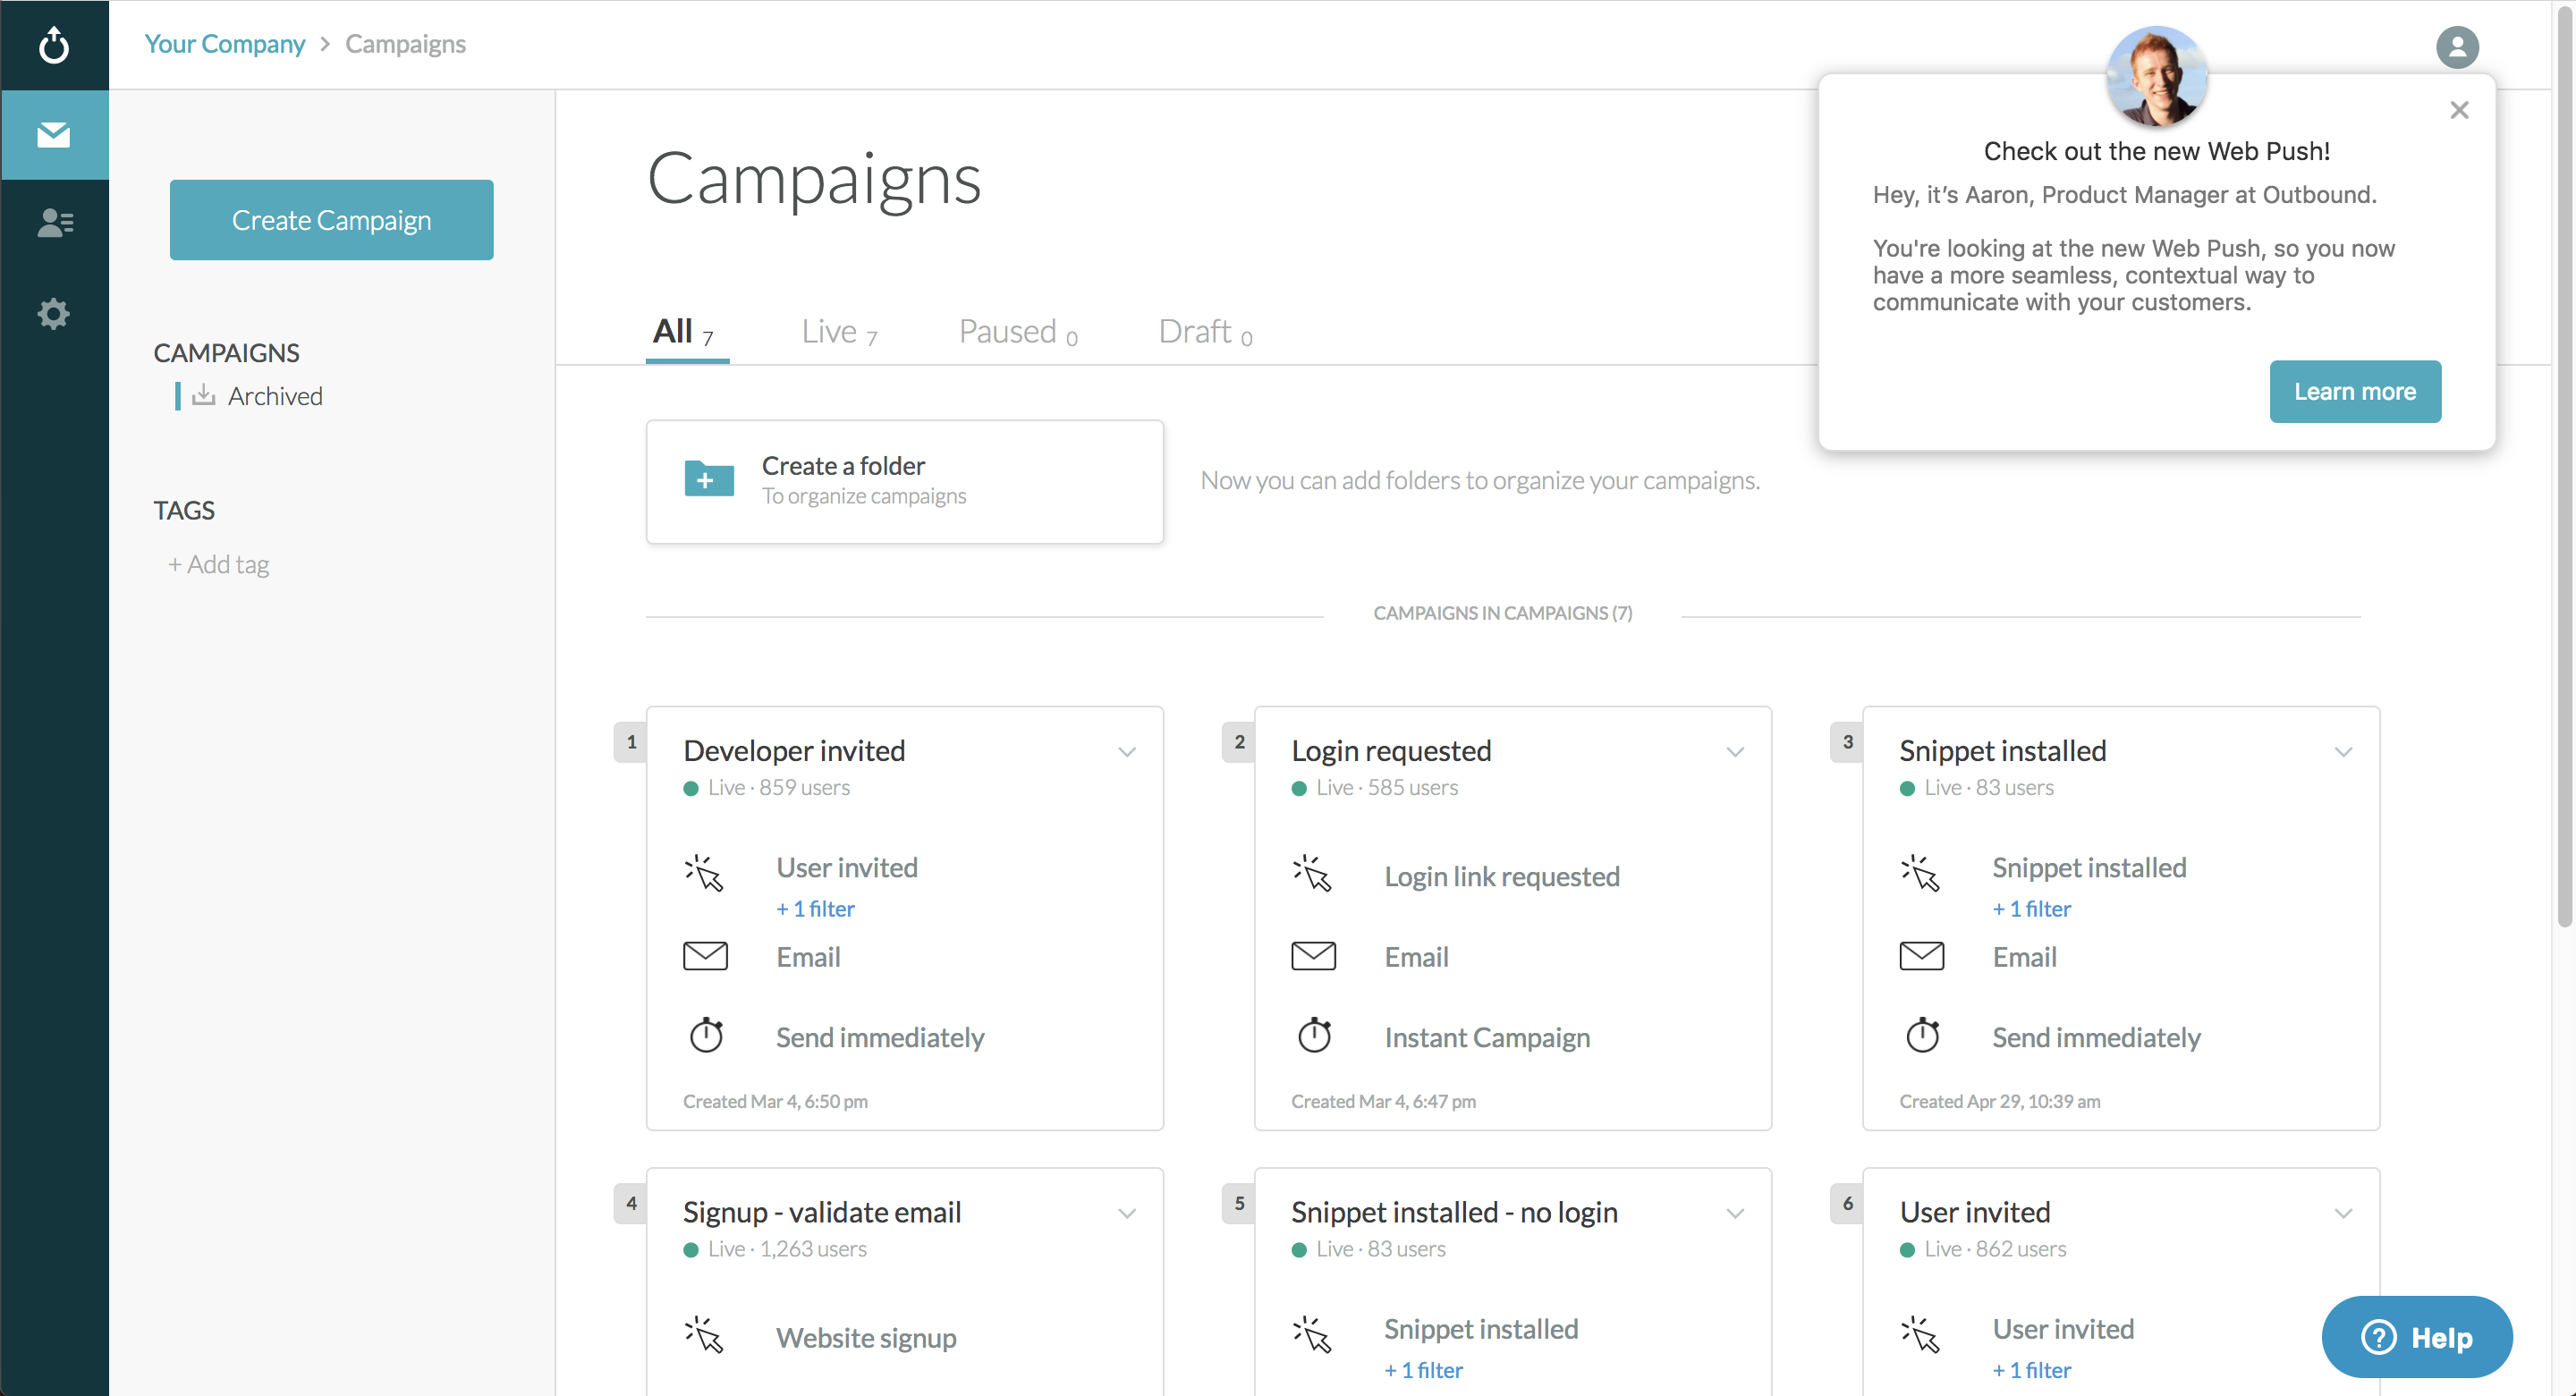Click Aaron's avatar photo in popup
Viewport: 2576px width, 1396px height.
[2156, 76]
